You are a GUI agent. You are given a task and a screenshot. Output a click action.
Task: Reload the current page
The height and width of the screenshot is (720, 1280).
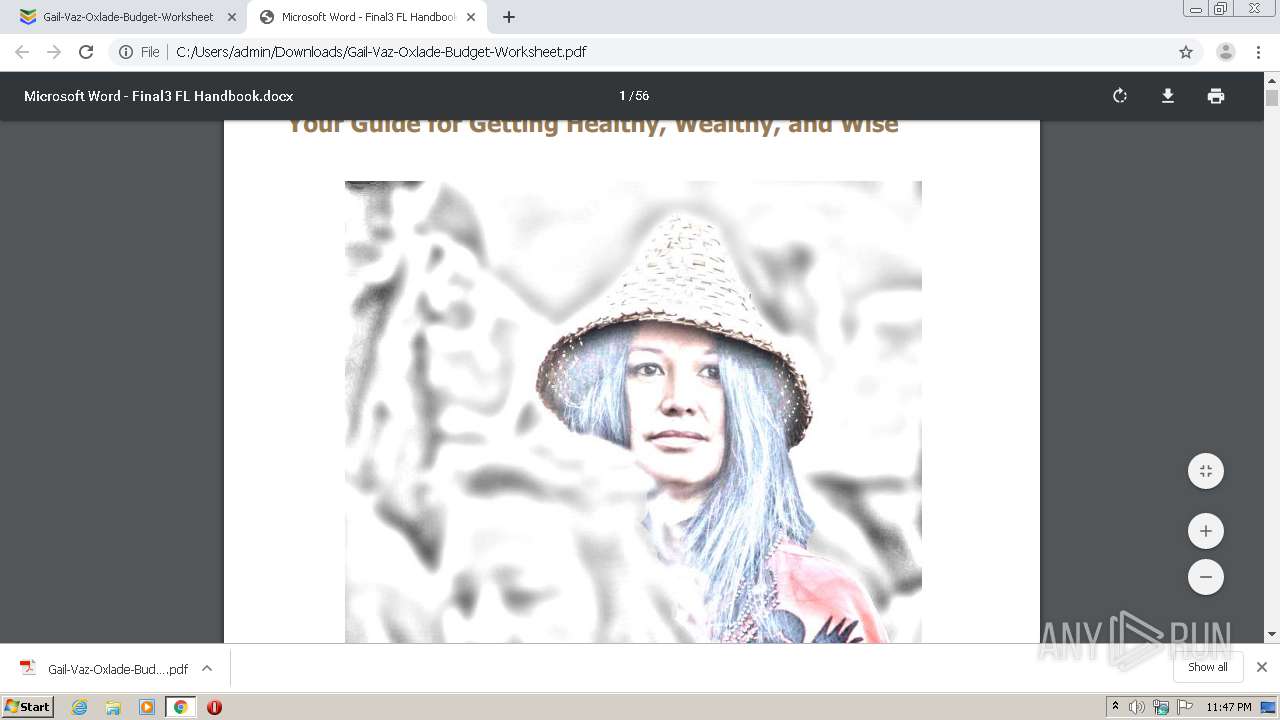pos(86,52)
